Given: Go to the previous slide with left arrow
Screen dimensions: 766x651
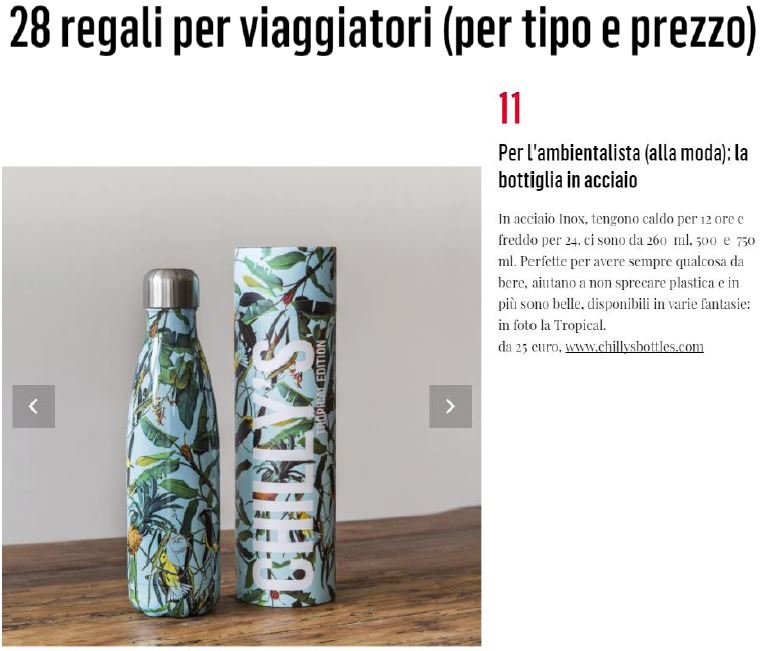Looking at the screenshot, I should click(x=34, y=406).
